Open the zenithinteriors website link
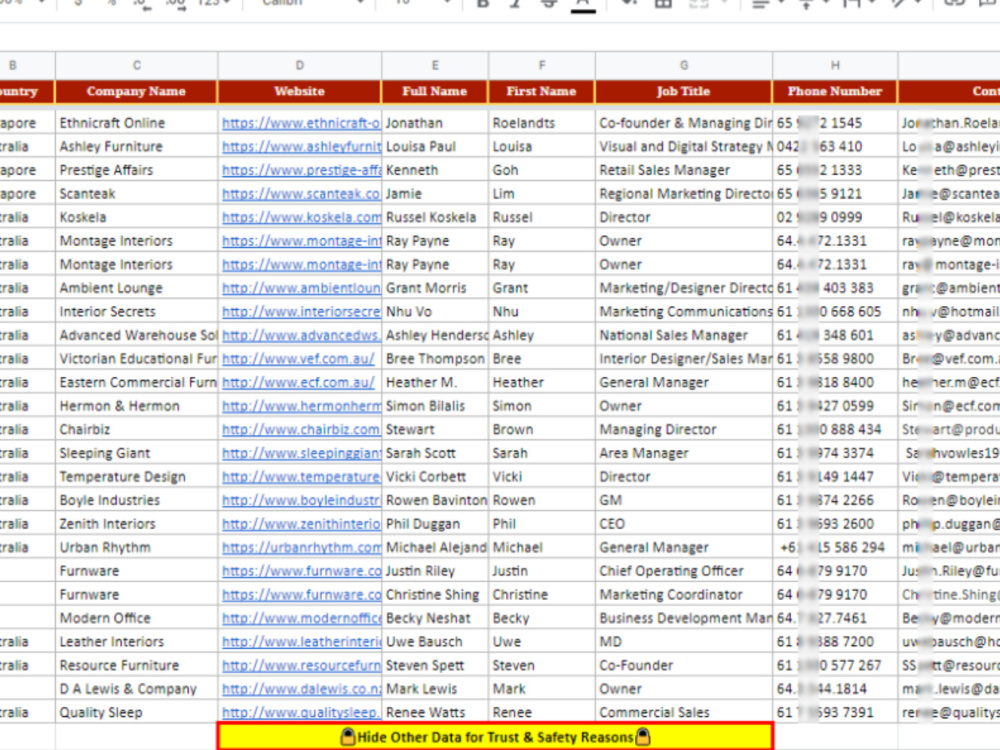The width and height of the screenshot is (1000, 750). [x=301, y=524]
